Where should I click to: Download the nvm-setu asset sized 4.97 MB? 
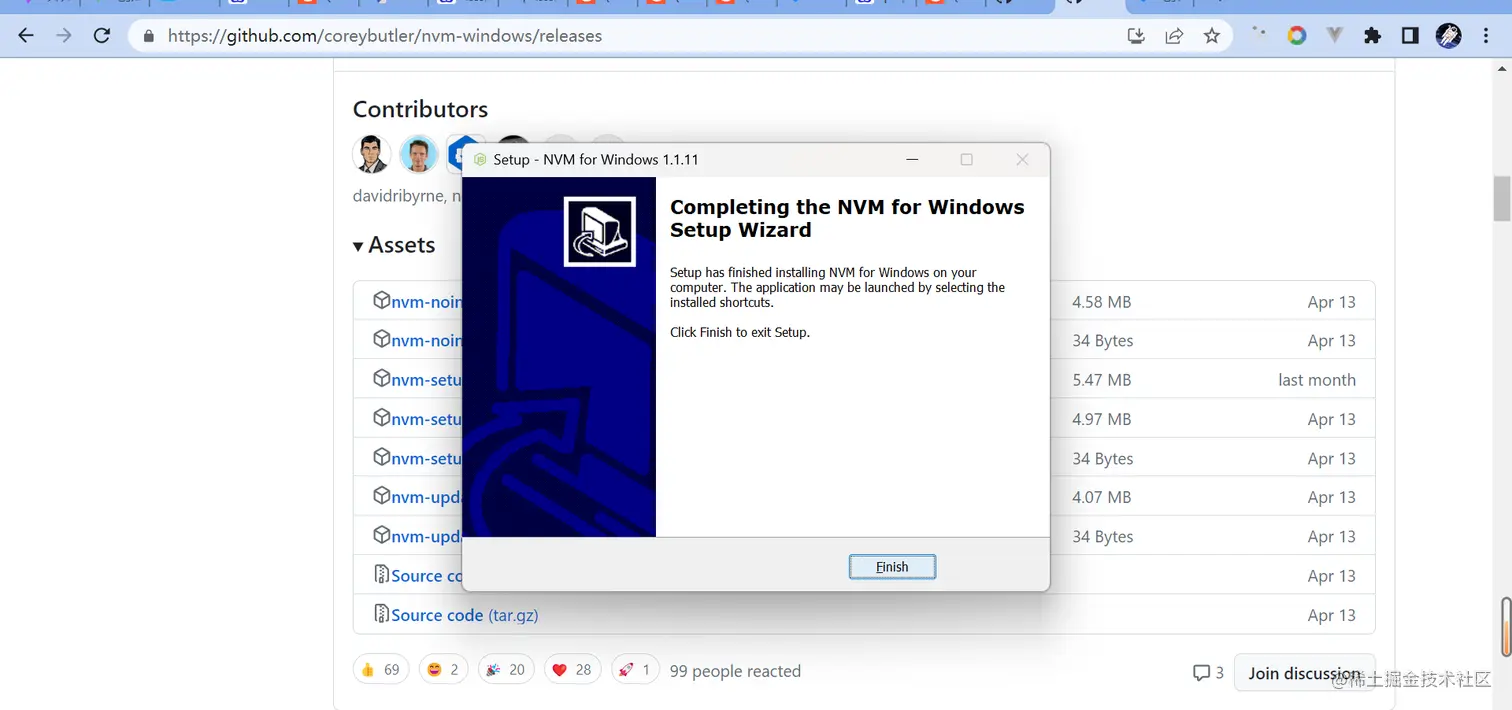[x=427, y=419]
